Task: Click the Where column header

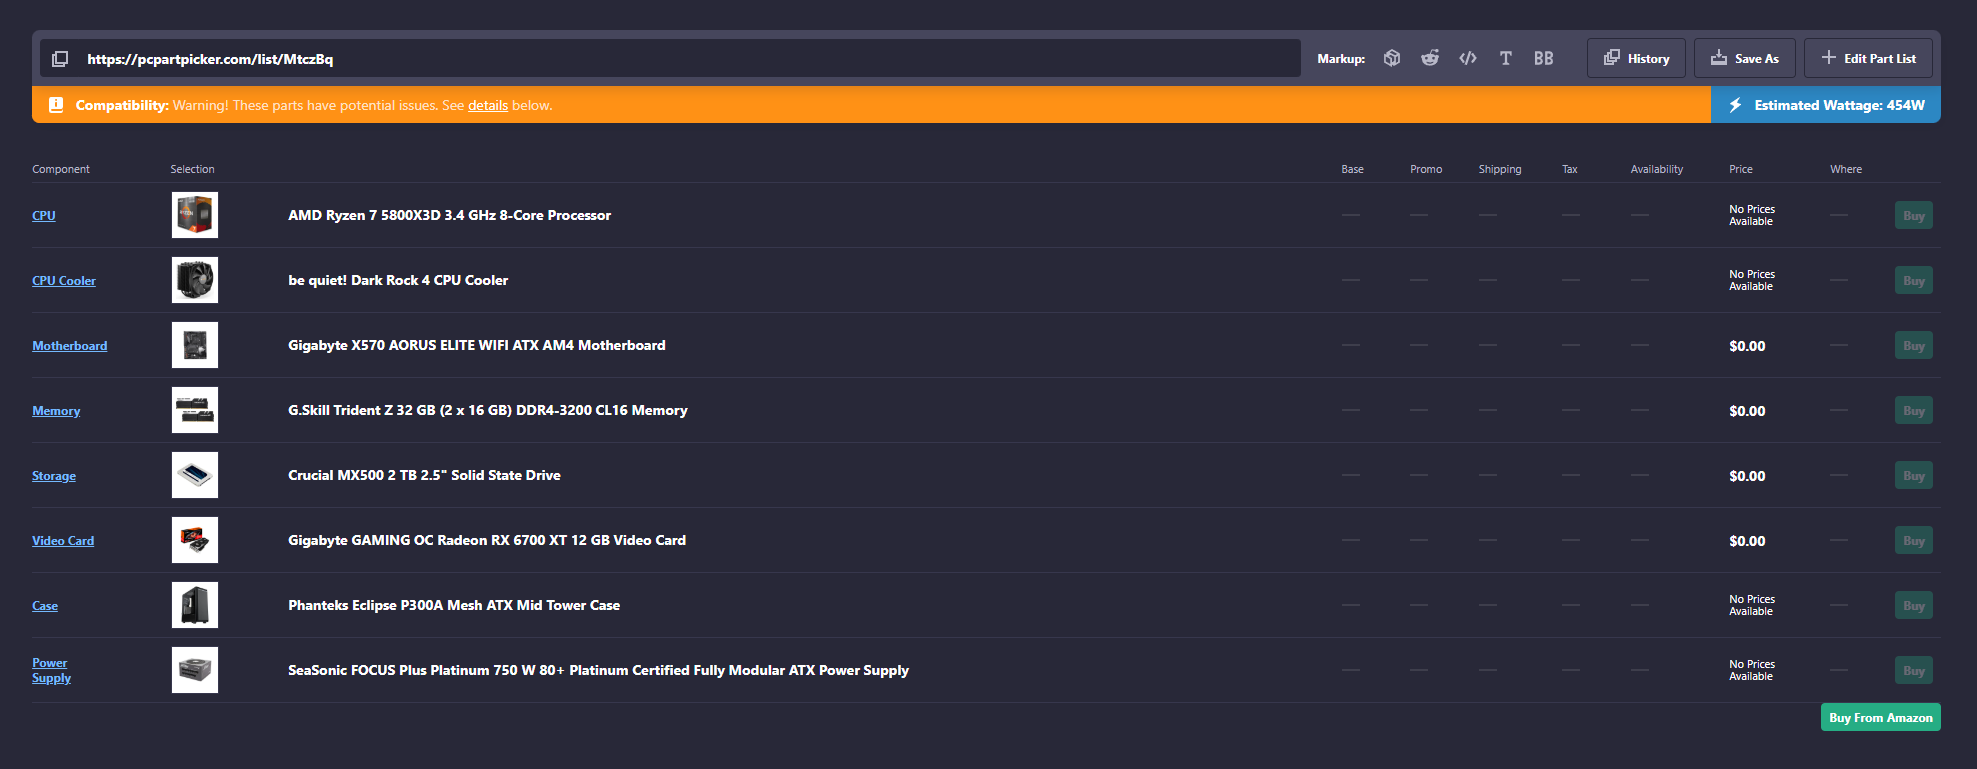Action: [x=1846, y=169]
